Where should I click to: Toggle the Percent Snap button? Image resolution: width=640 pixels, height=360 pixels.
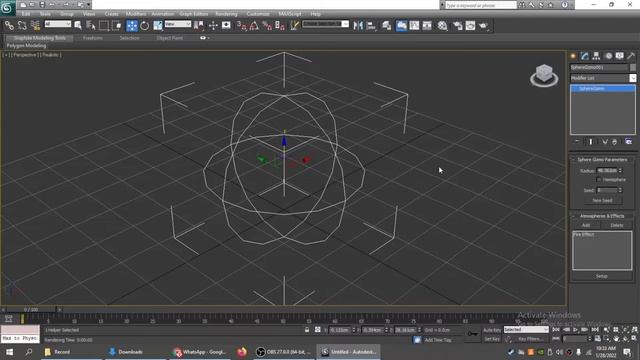click(x=267, y=26)
